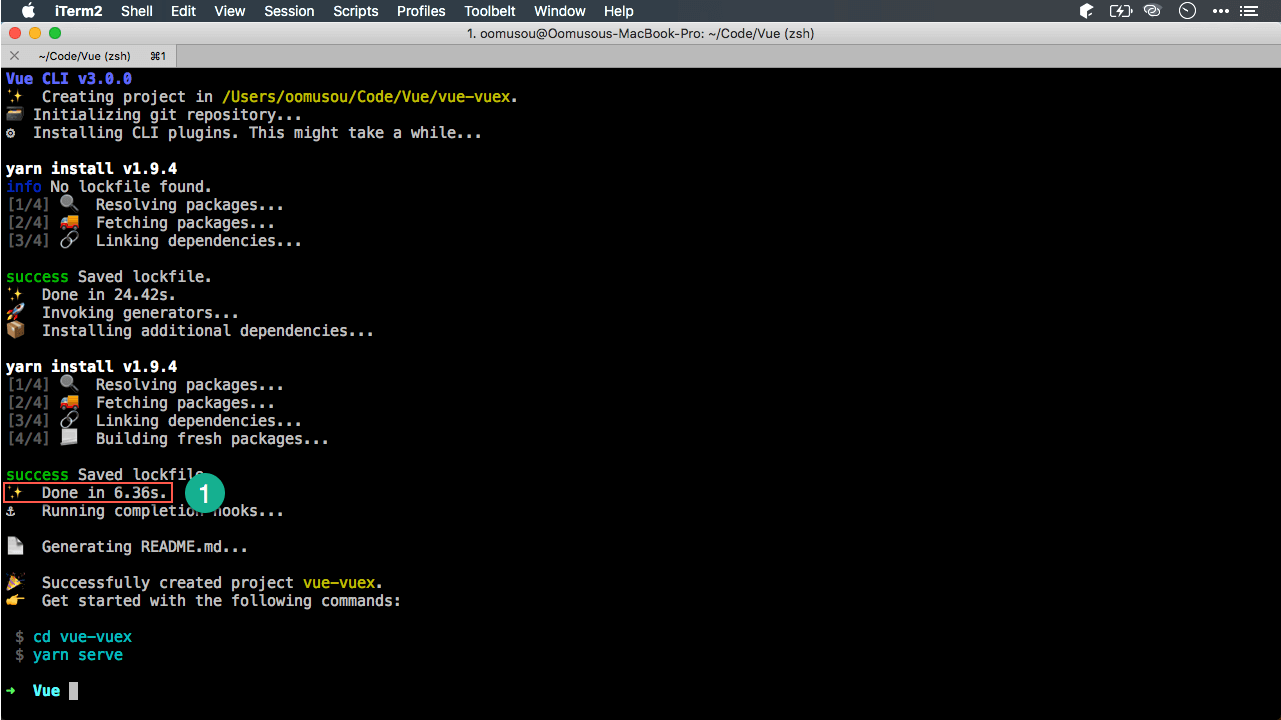Click the 'Invoking generators...' line
Screen dimensions: 1281x720
(123, 313)
